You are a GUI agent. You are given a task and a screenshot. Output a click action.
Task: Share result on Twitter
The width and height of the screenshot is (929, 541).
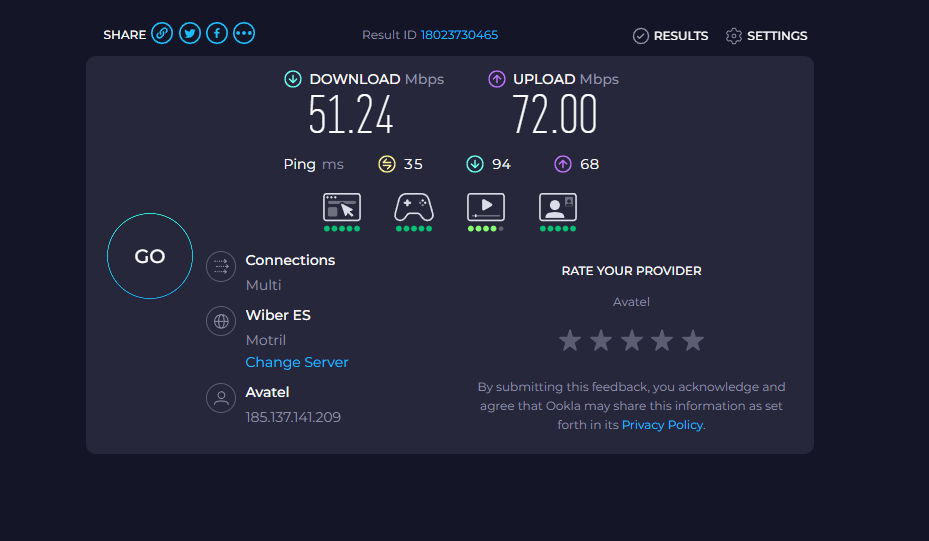[x=189, y=34]
